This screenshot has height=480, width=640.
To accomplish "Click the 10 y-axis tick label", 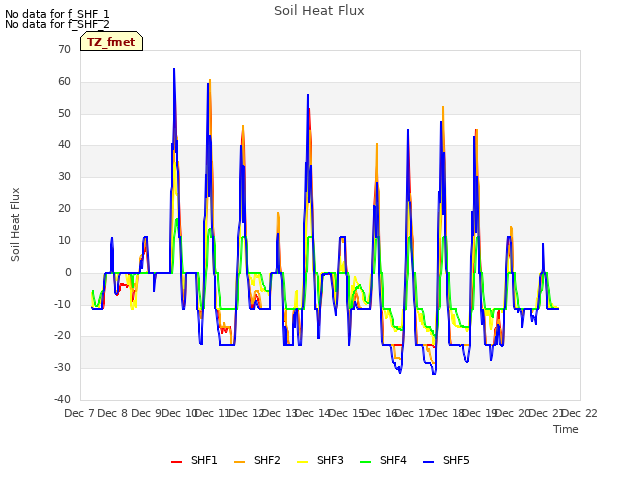I will point(64,240).
